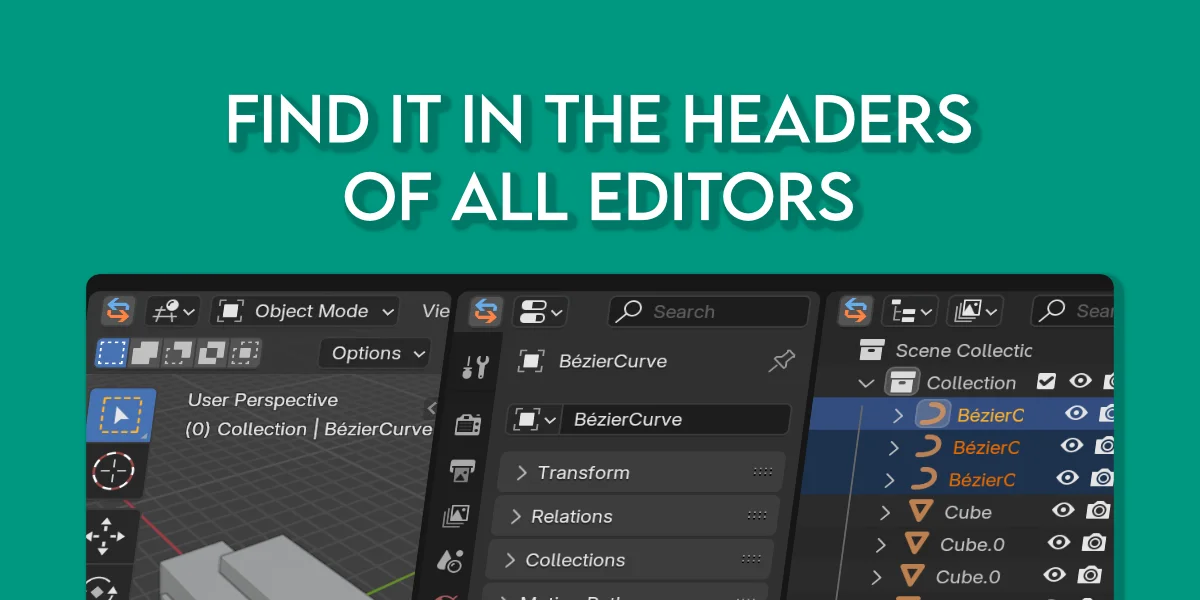Viewport: 1200px width, 600px height.
Task: Open the Object Mode dropdown
Action: (304, 311)
